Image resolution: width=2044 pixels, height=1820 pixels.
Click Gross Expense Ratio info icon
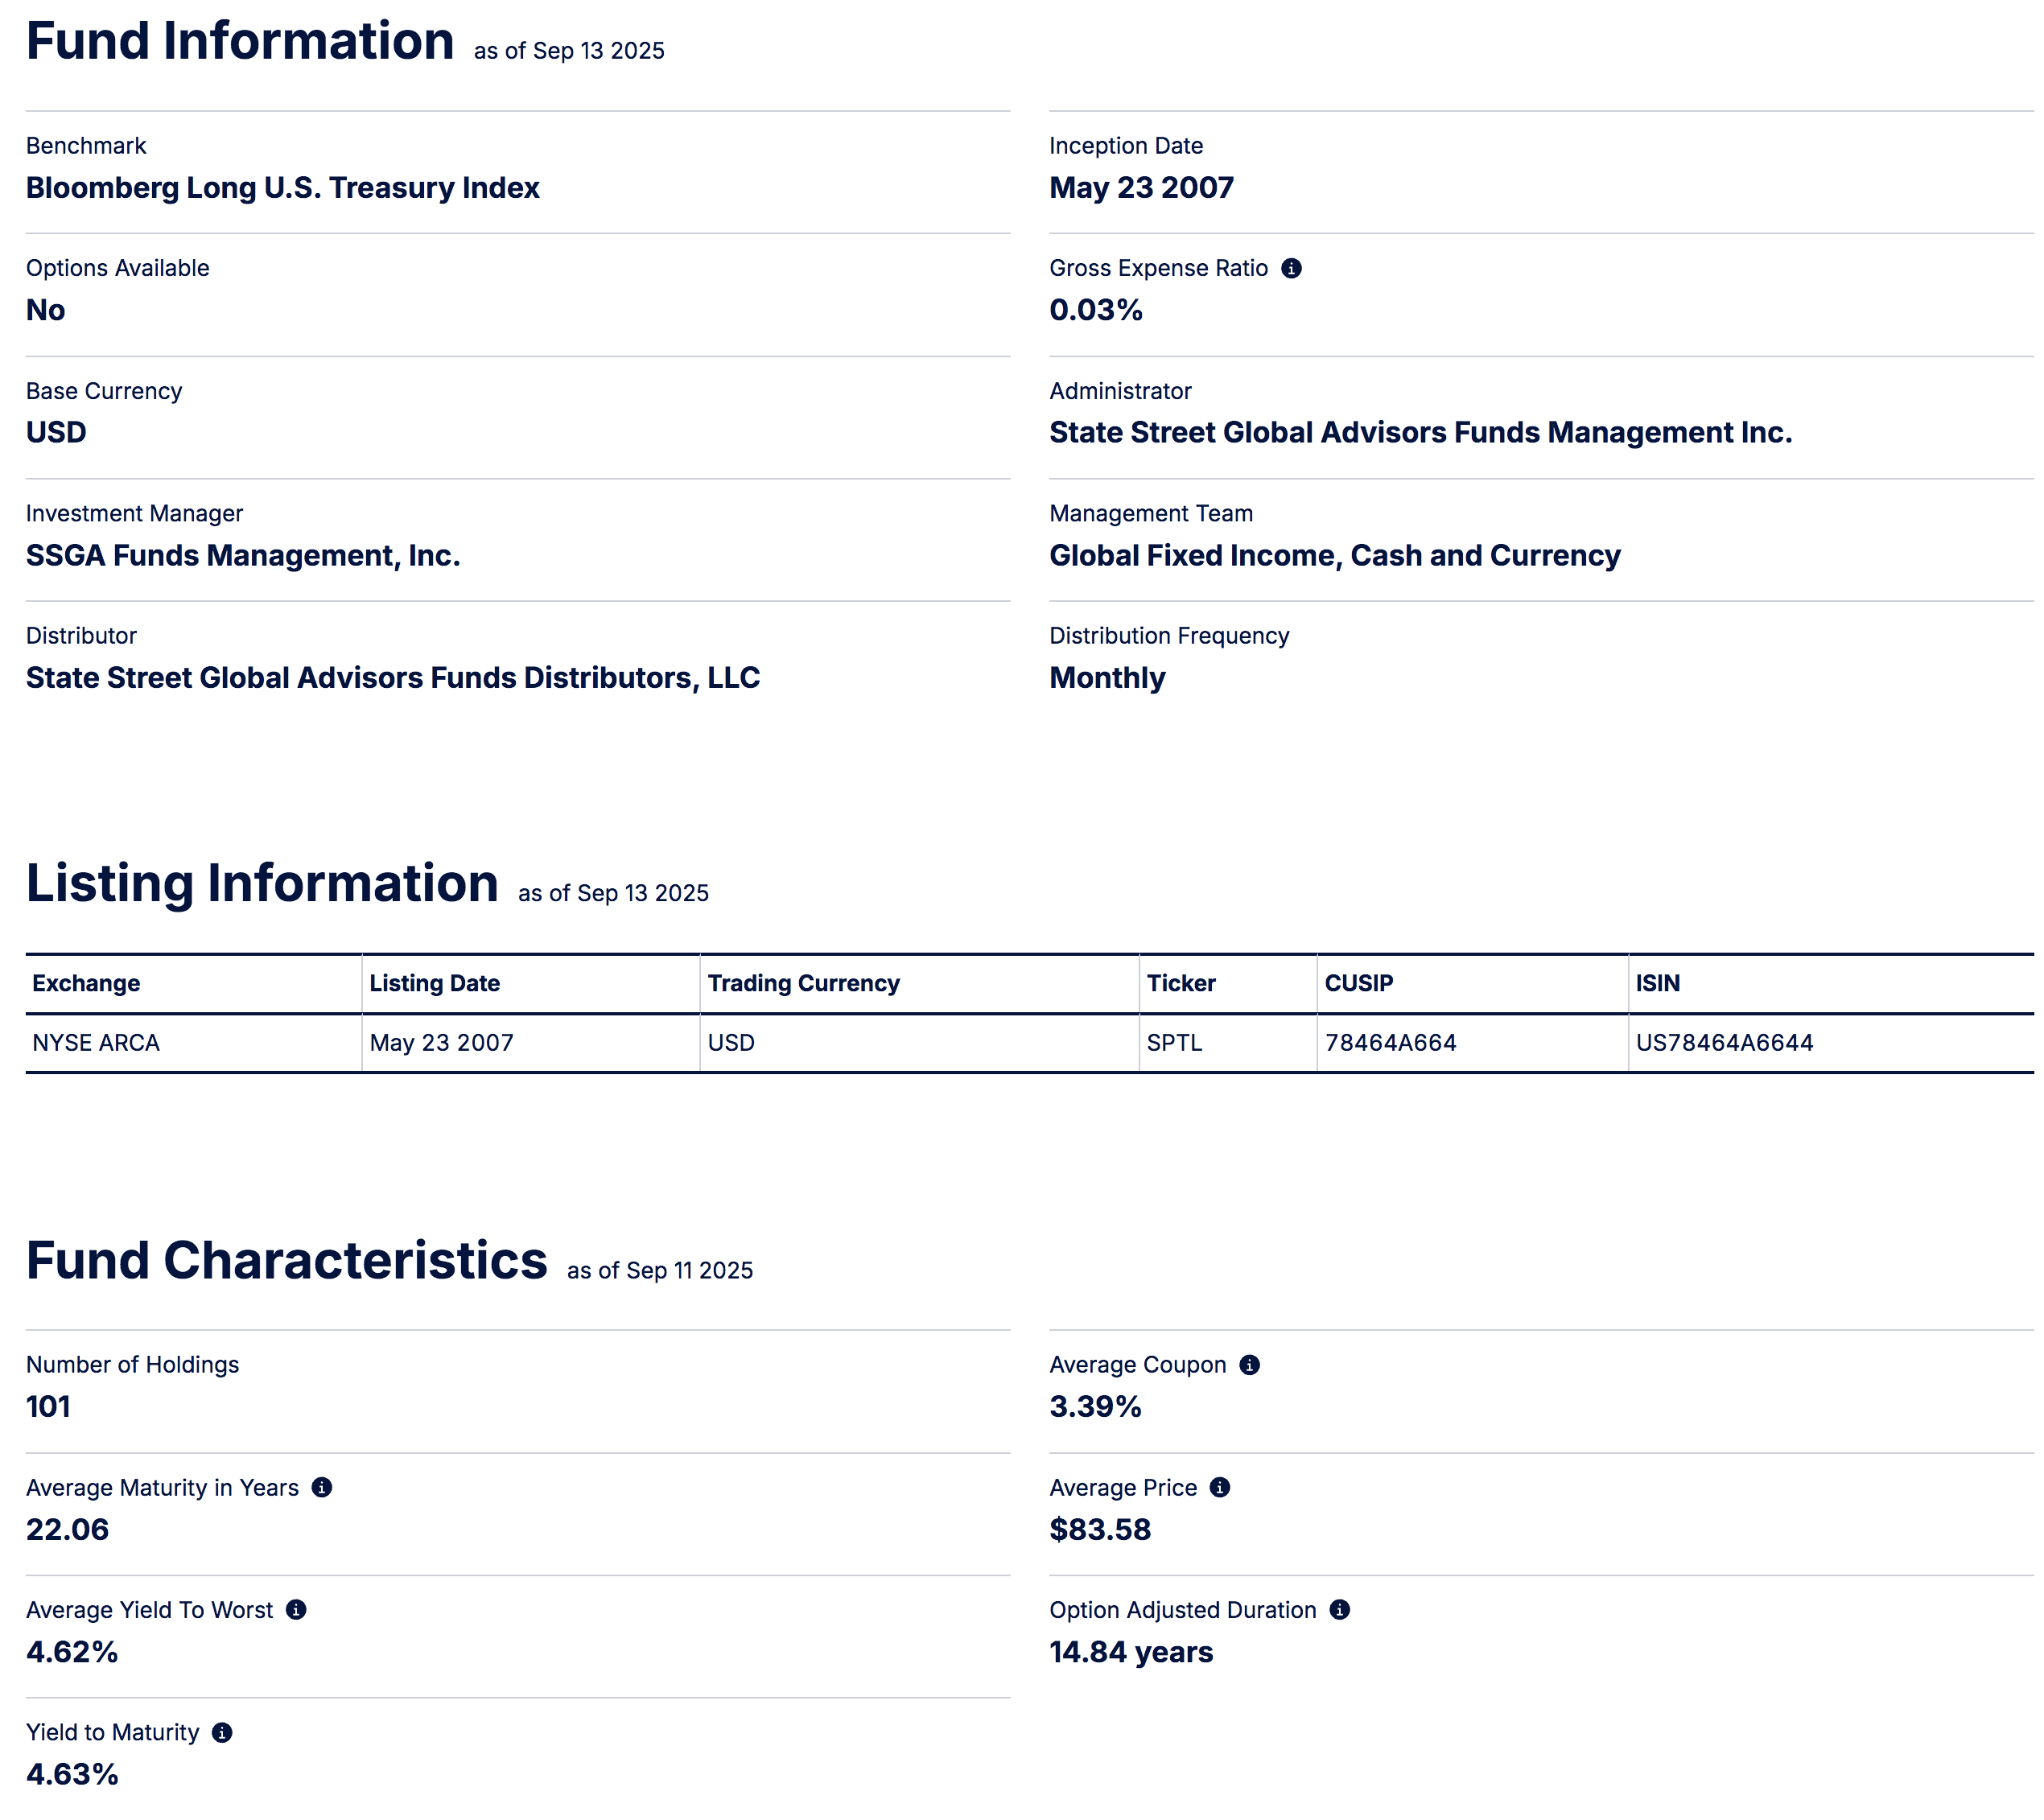click(1291, 268)
